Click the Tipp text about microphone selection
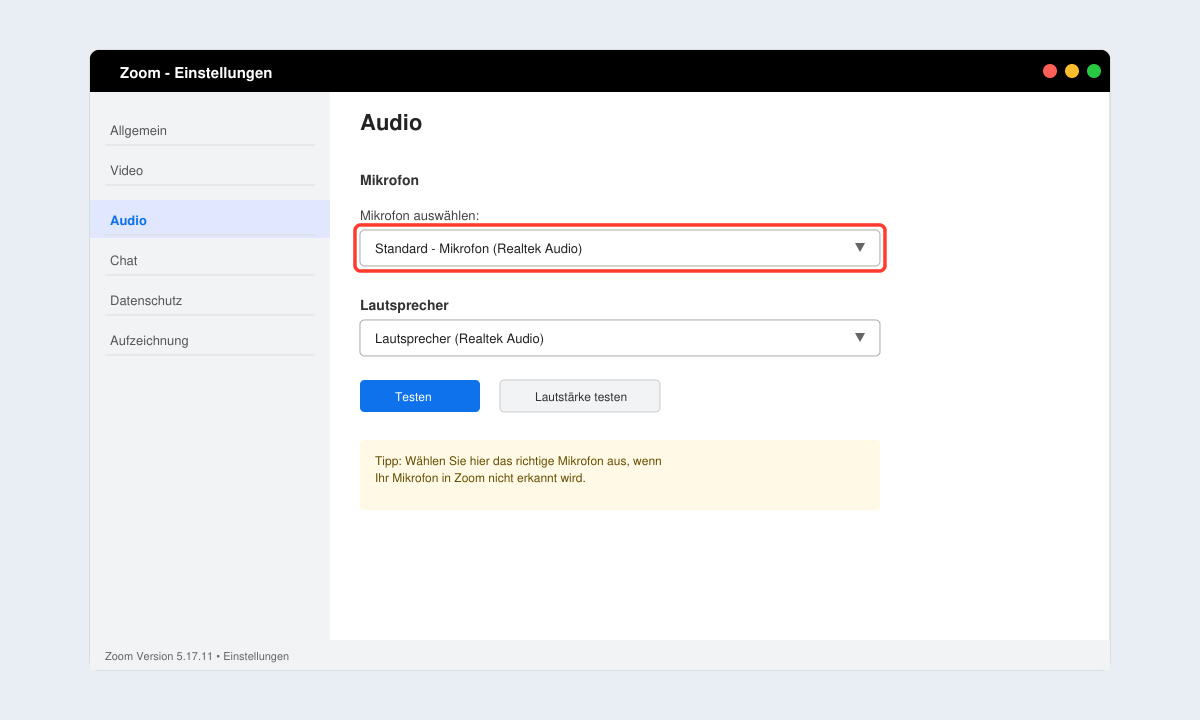Image resolution: width=1200 pixels, height=720 pixels. pos(518,470)
